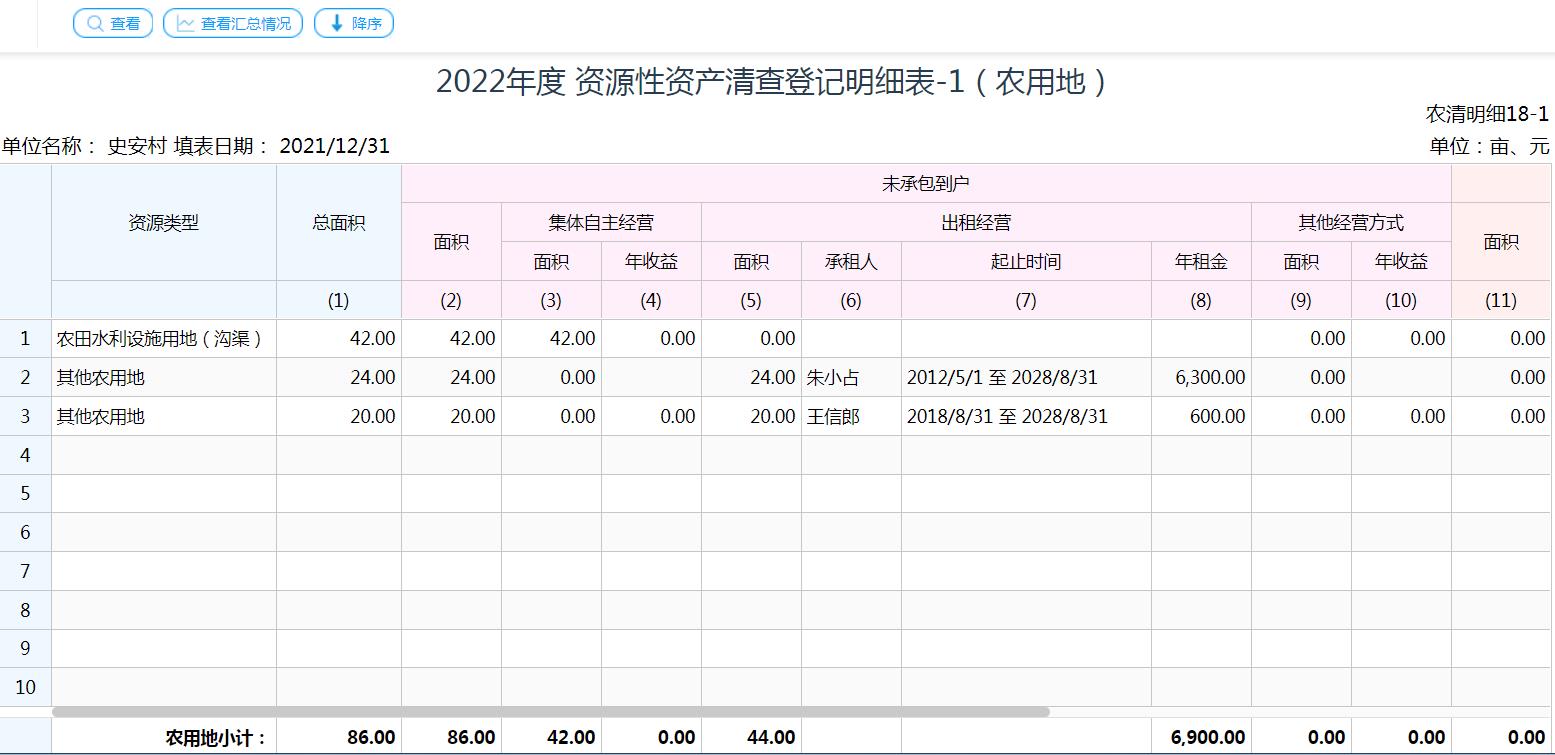
Task: Click the horizontal scrollbar under the table
Action: (550, 712)
